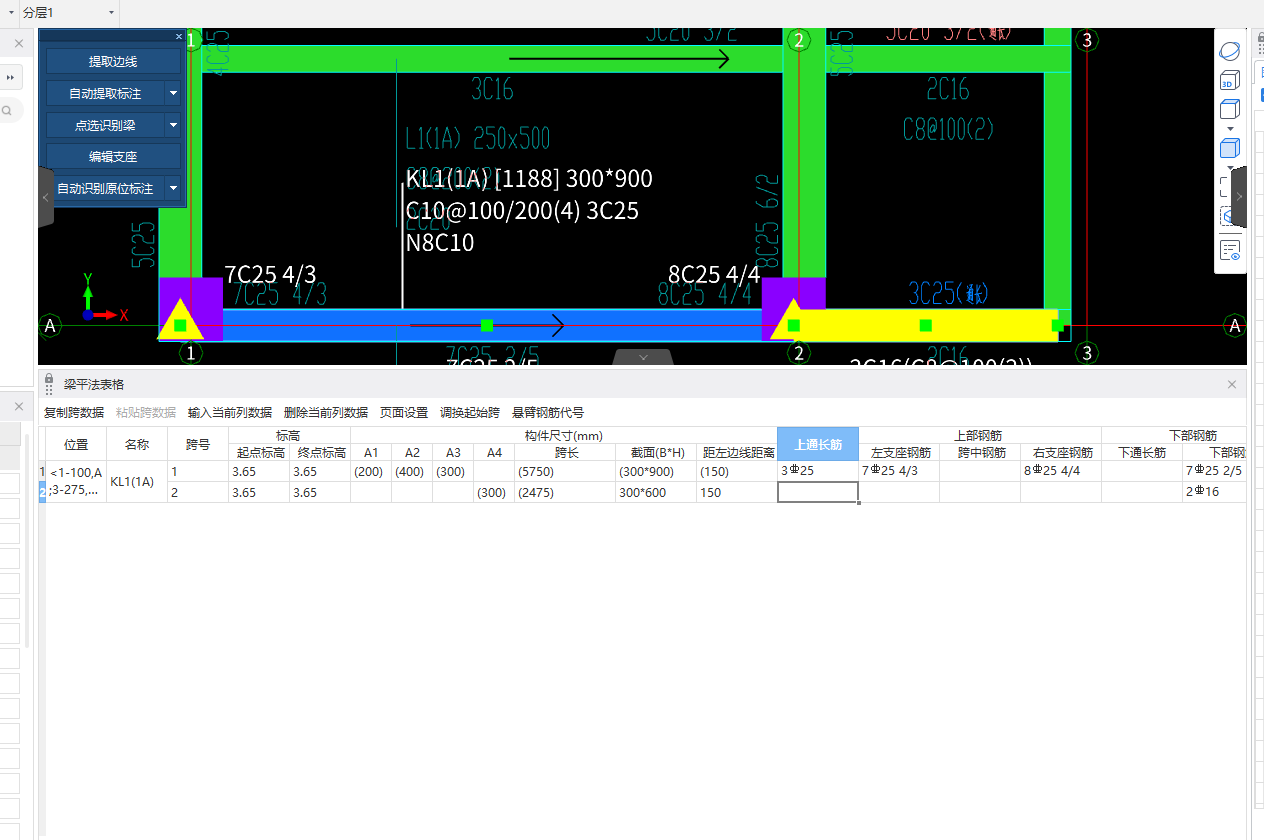Click the A1 cell (200)

[371, 471]
